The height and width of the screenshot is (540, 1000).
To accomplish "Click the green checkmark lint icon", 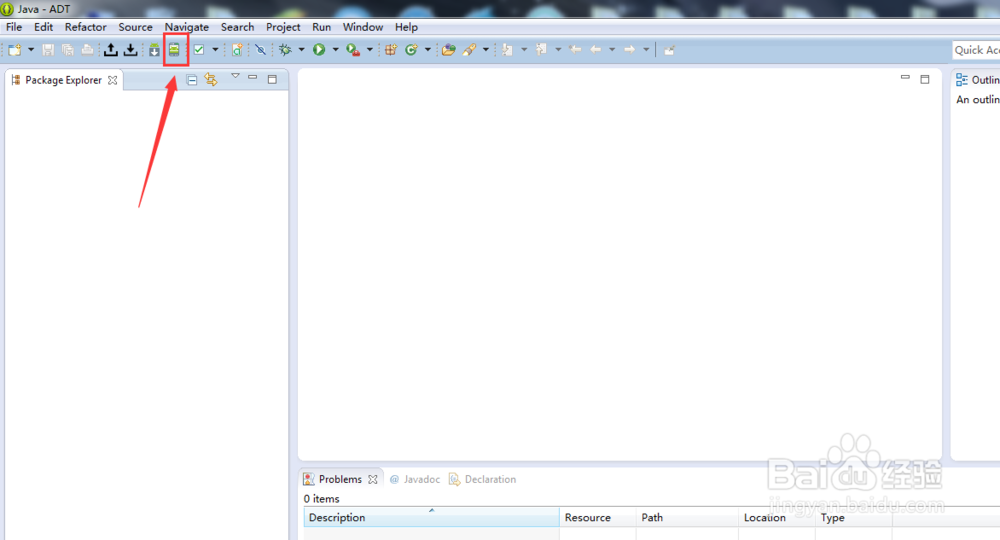I will pos(199,50).
